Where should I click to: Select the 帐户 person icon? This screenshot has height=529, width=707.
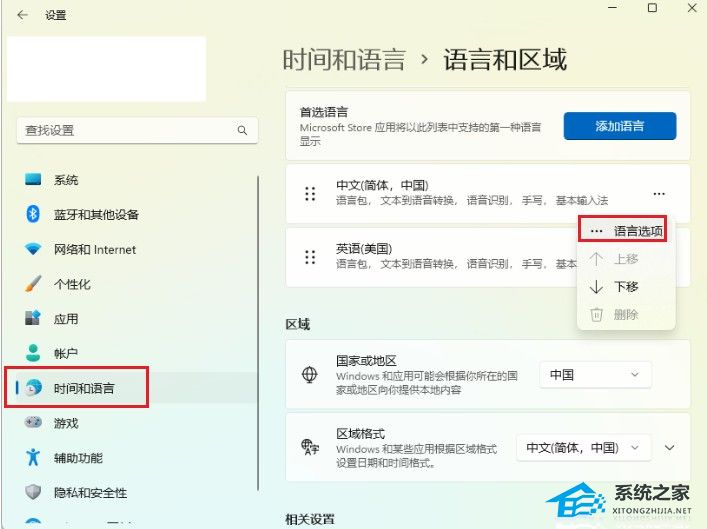33,353
